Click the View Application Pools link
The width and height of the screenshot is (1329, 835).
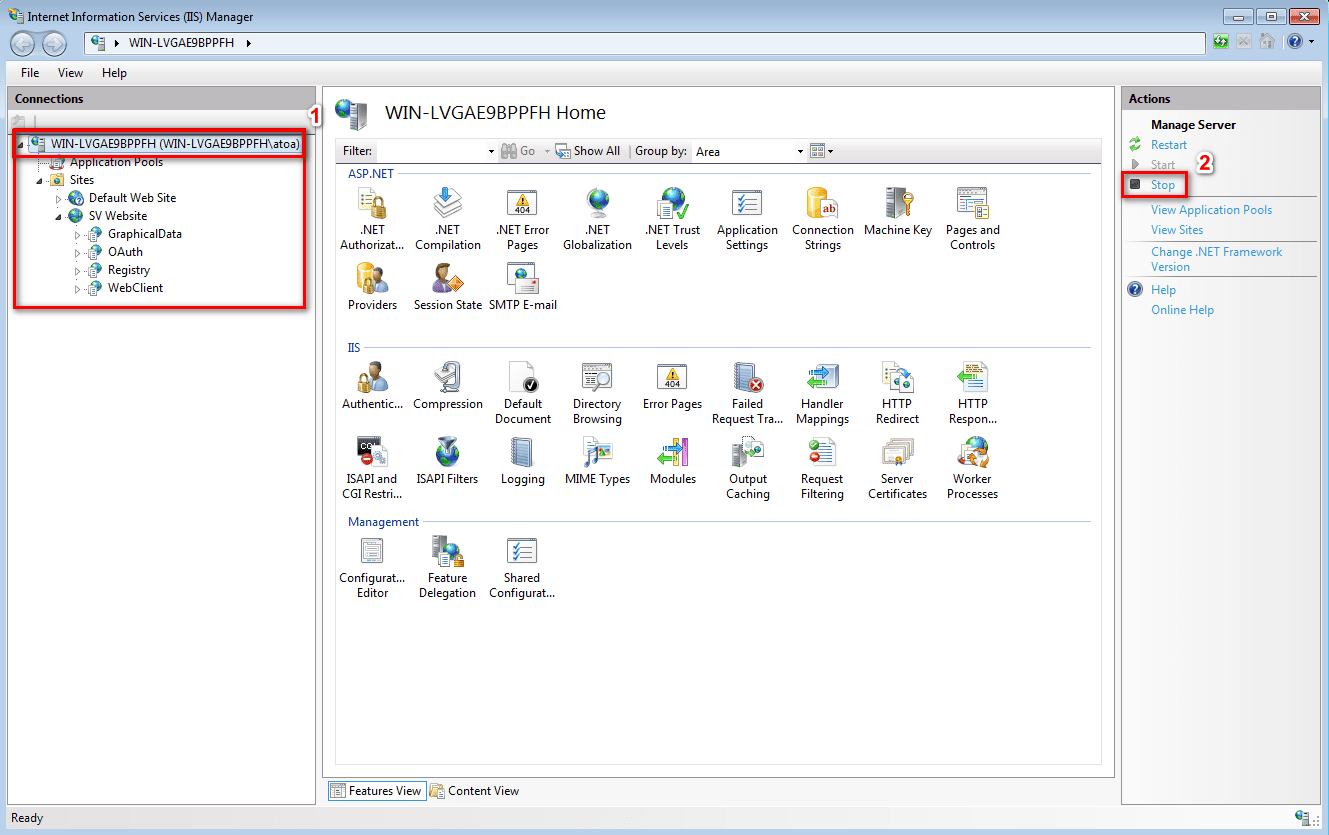(x=1211, y=210)
